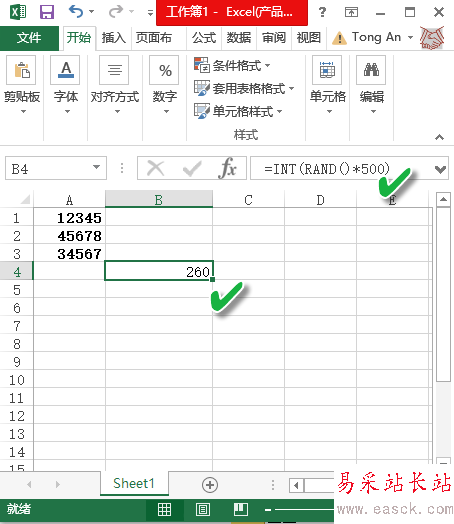The height and width of the screenshot is (524, 454).
Task: Click the Excel application logo icon
Action: (x=18, y=12)
